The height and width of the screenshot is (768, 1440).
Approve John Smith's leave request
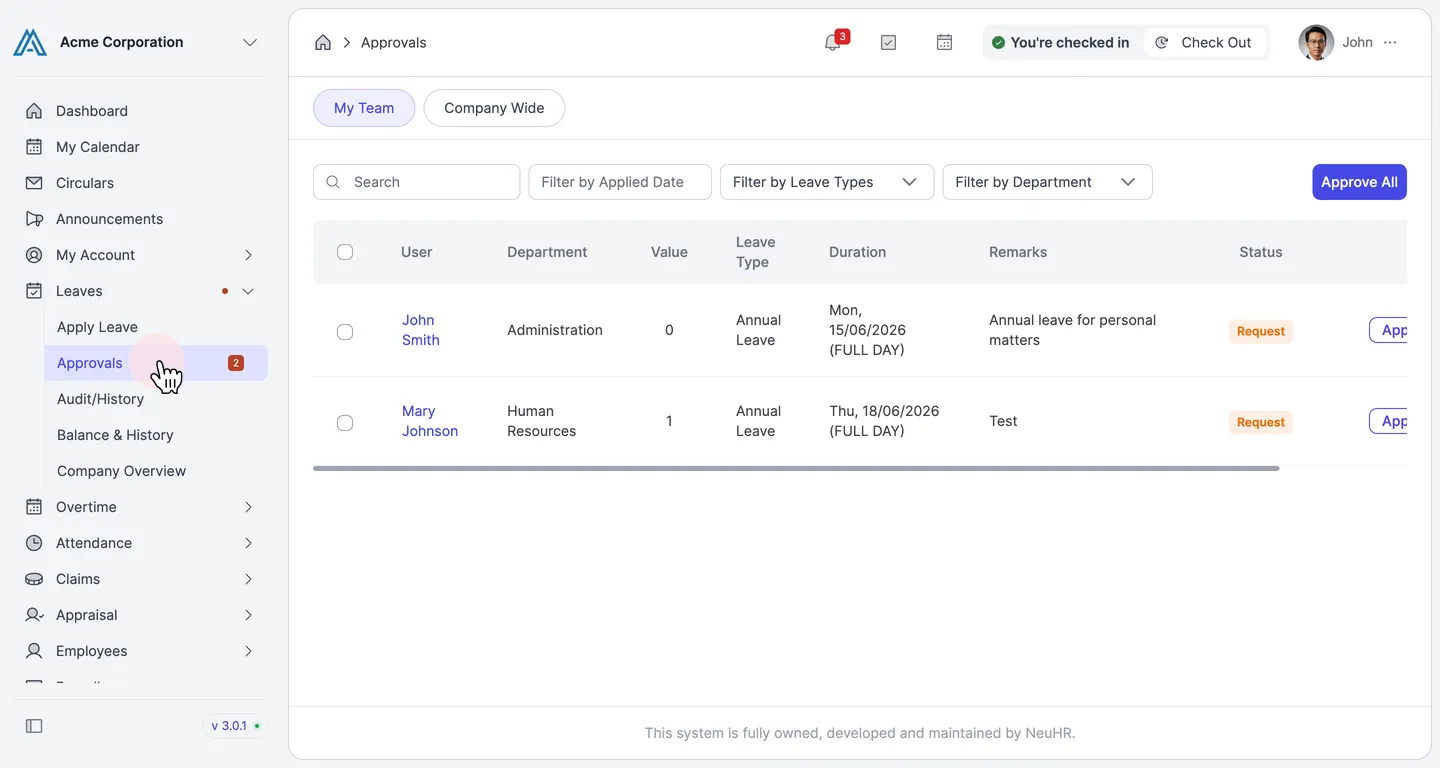[1388, 330]
